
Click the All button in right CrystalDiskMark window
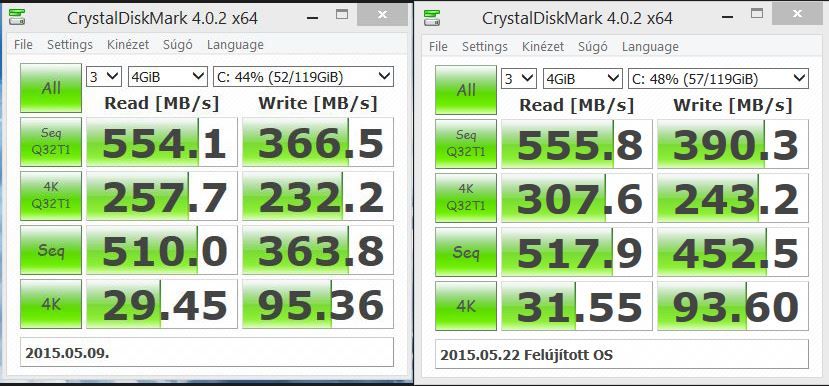[466, 90]
